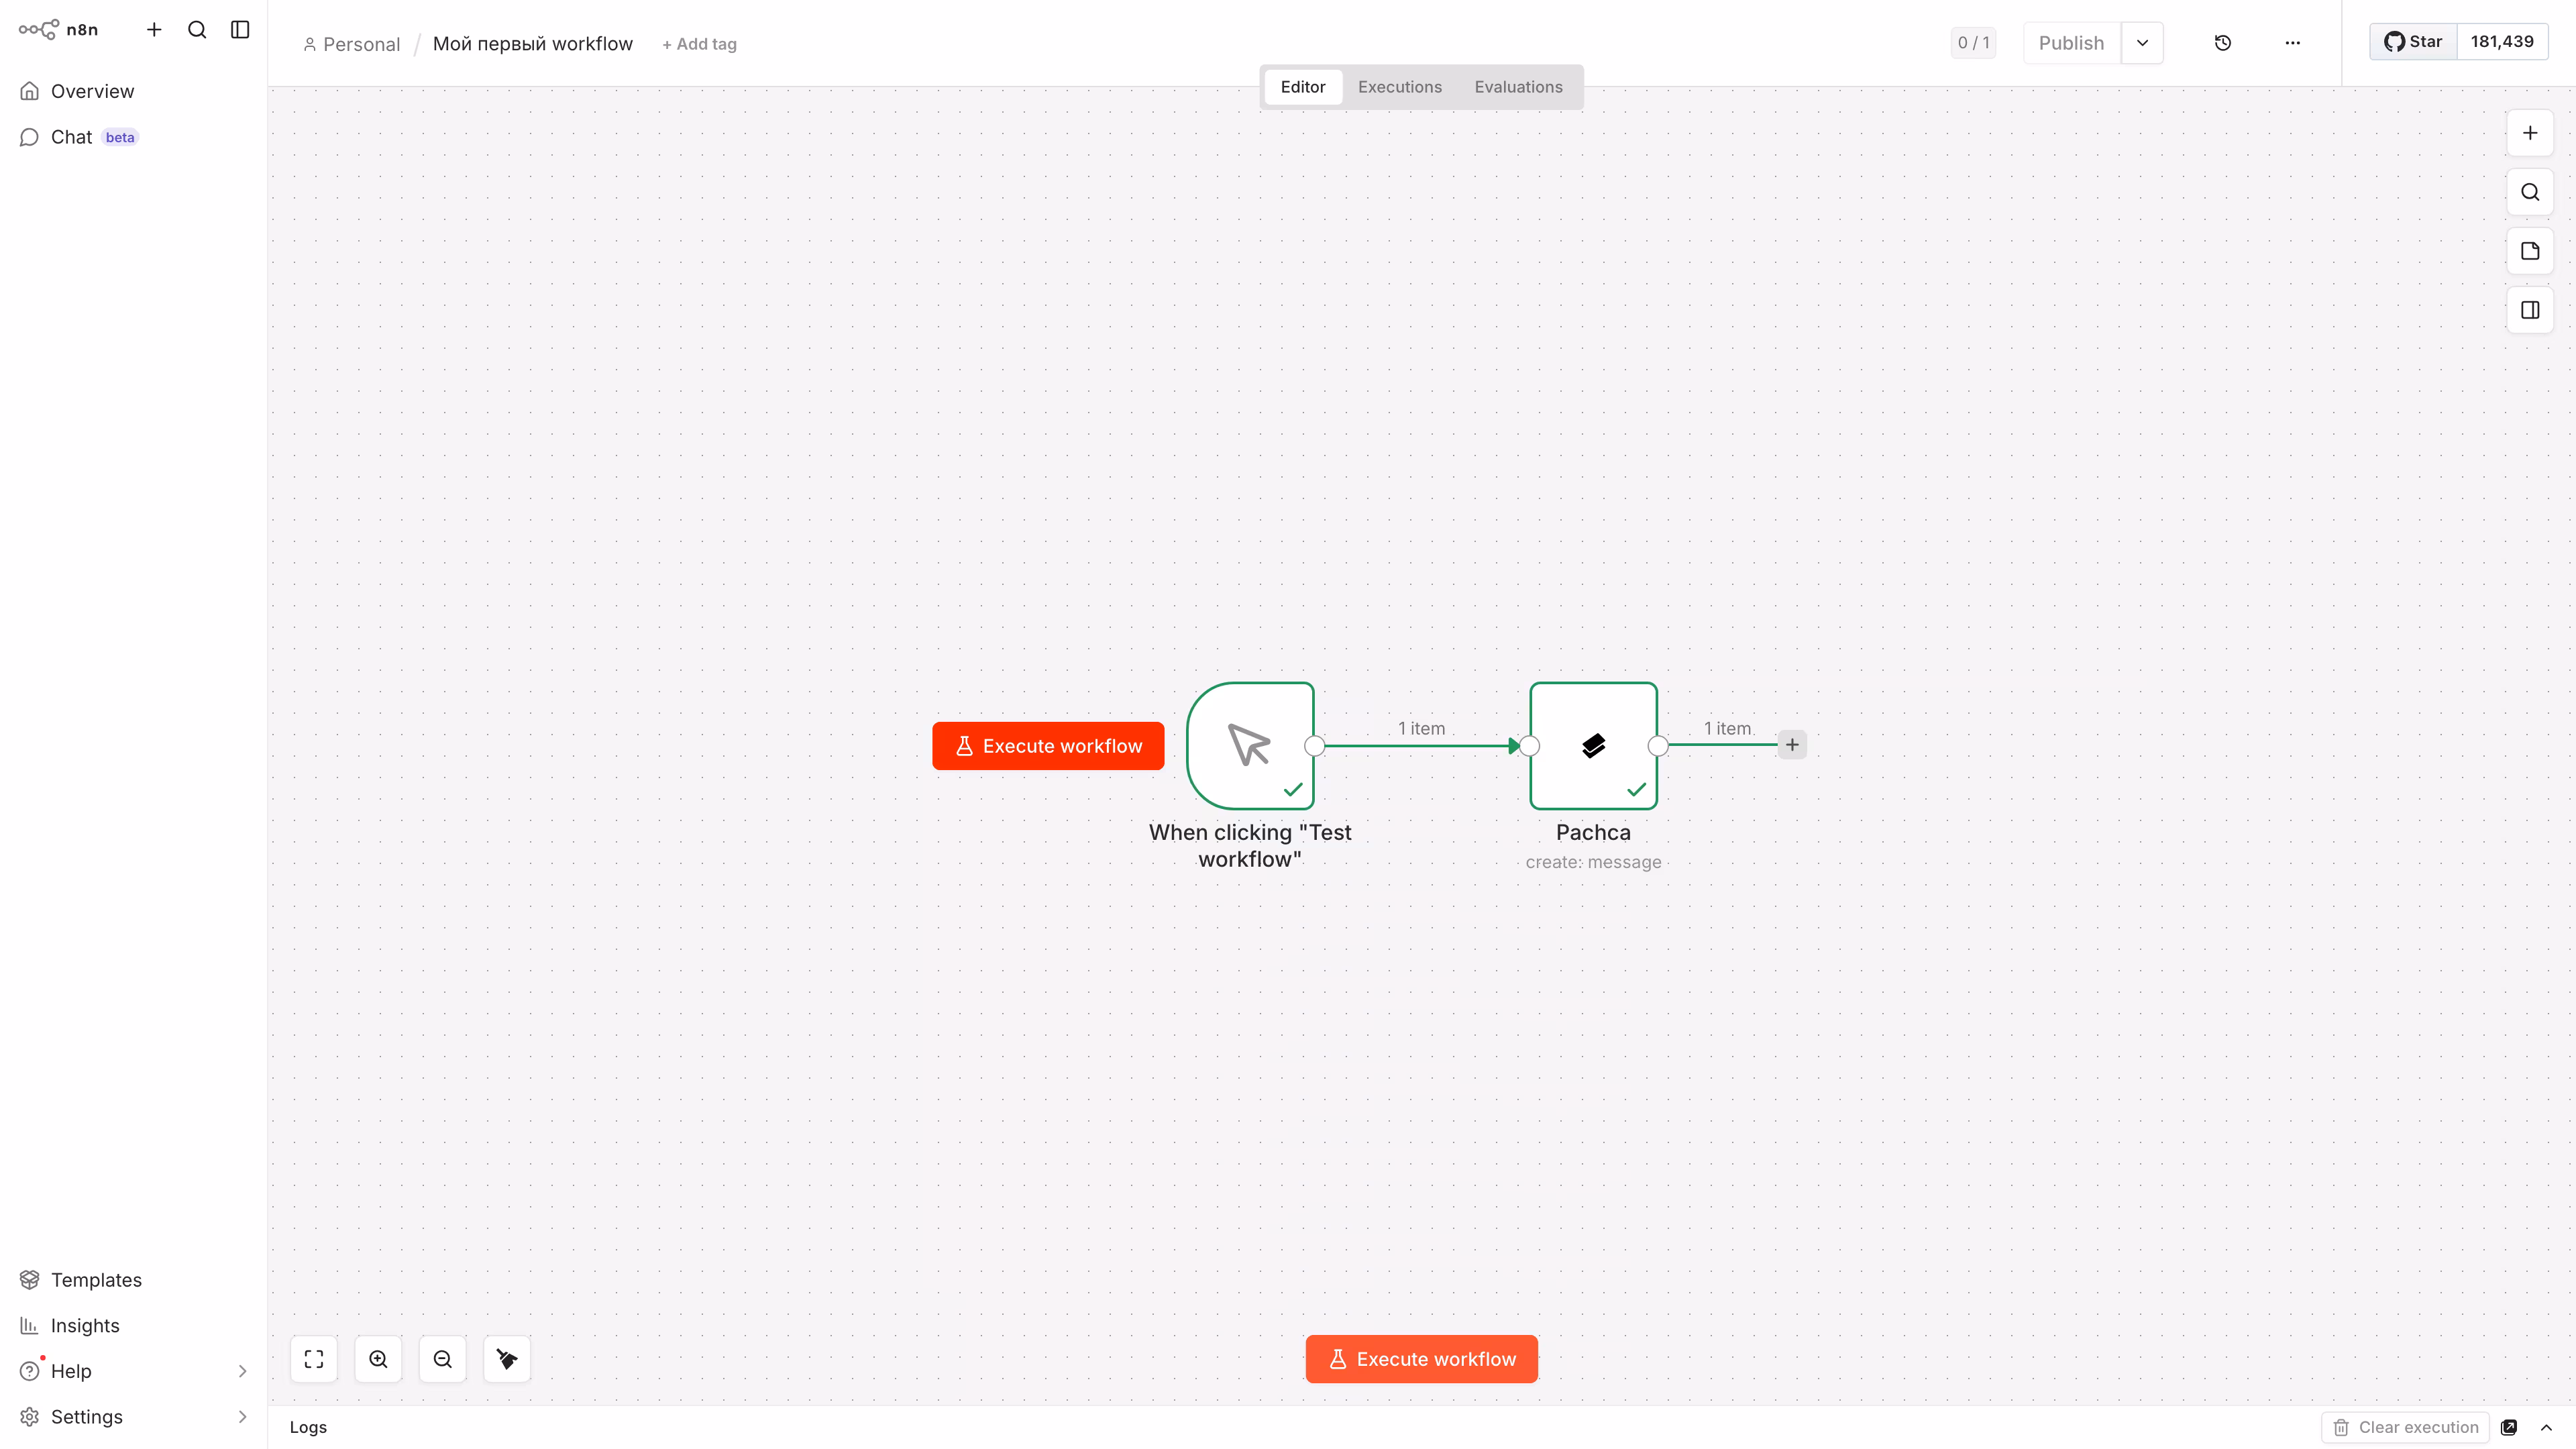Viewport: 2576px width, 1449px height.
Task: Open workflow version history icon
Action: [x=2222, y=43]
